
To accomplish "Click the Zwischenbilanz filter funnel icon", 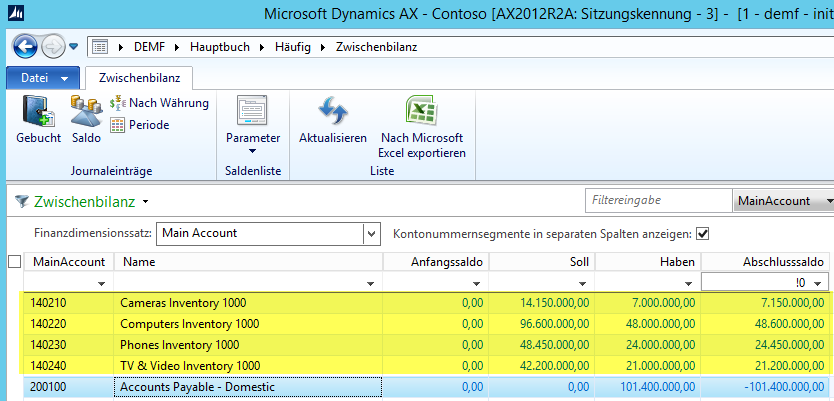I will click(x=21, y=202).
